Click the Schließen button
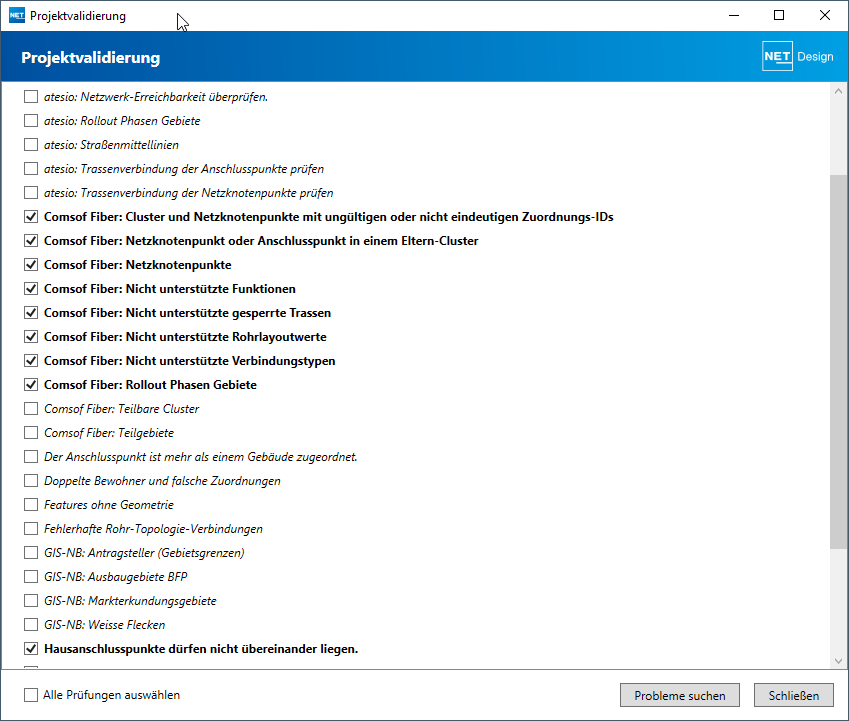The width and height of the screenshot is (849, 721). click(x=794, y=695)
